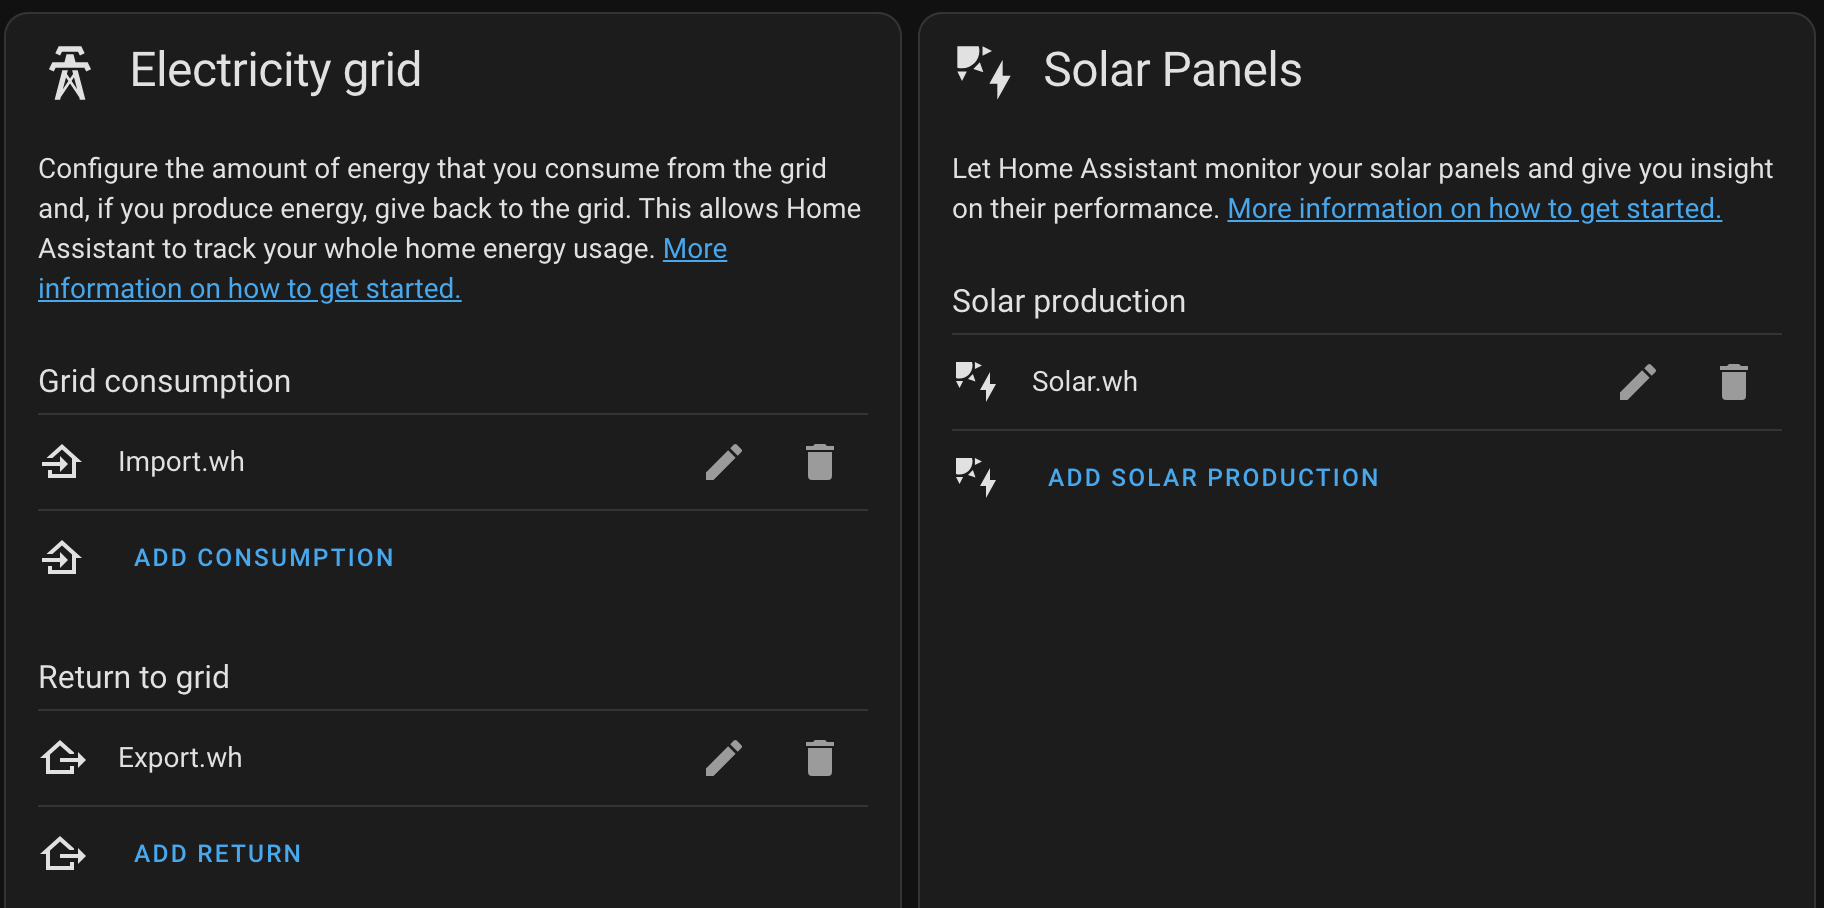Screen dimensions: 1824x908
Task: Click ADD CONSUMPTION under Grid consumption
Action: tap(263, 557)
